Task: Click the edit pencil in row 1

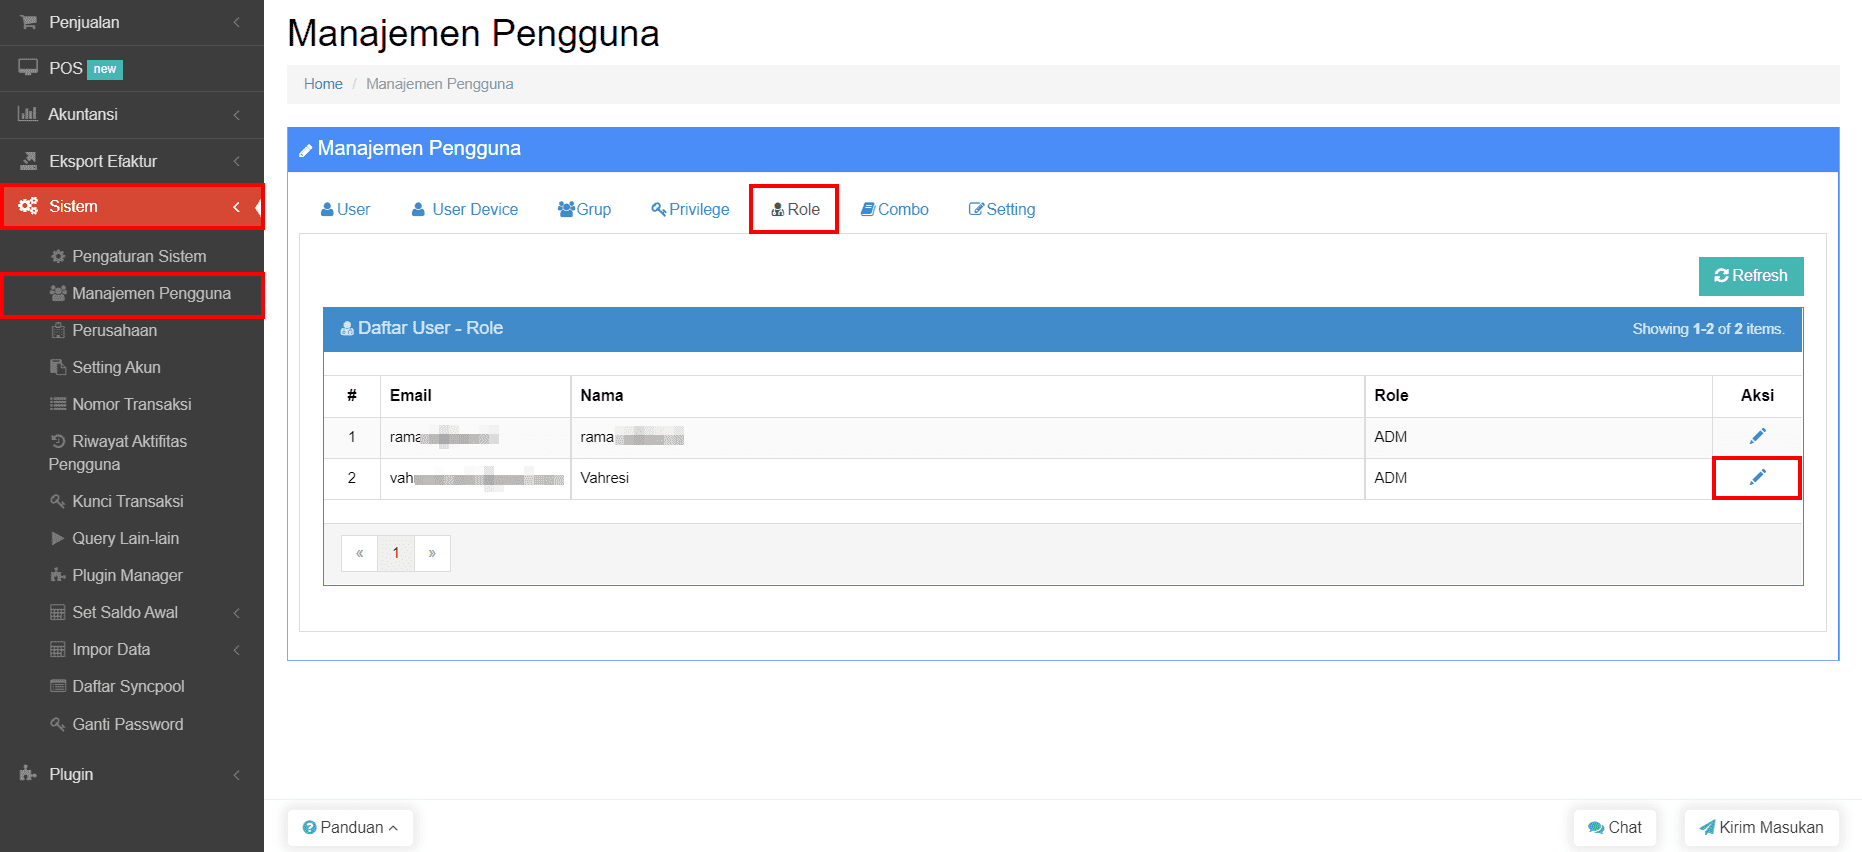Action: click(x=1757, y=436)
